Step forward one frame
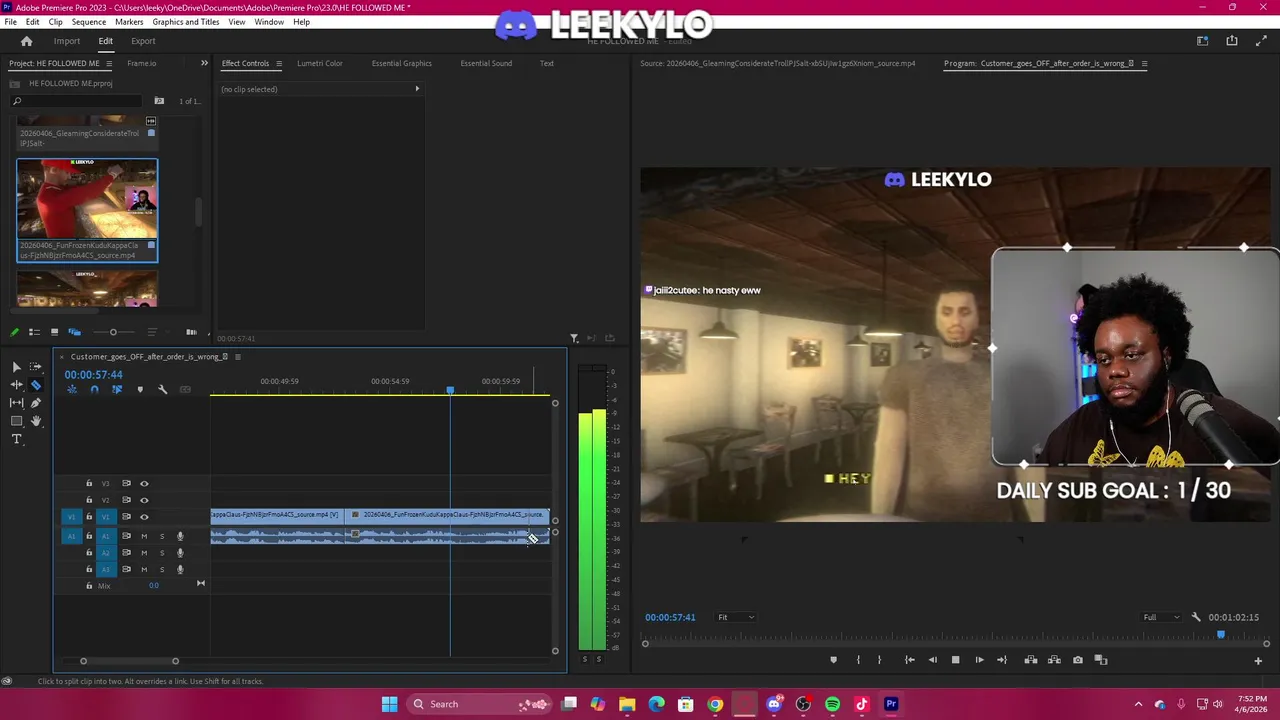 pyautogui.click(x=979, y=660)
